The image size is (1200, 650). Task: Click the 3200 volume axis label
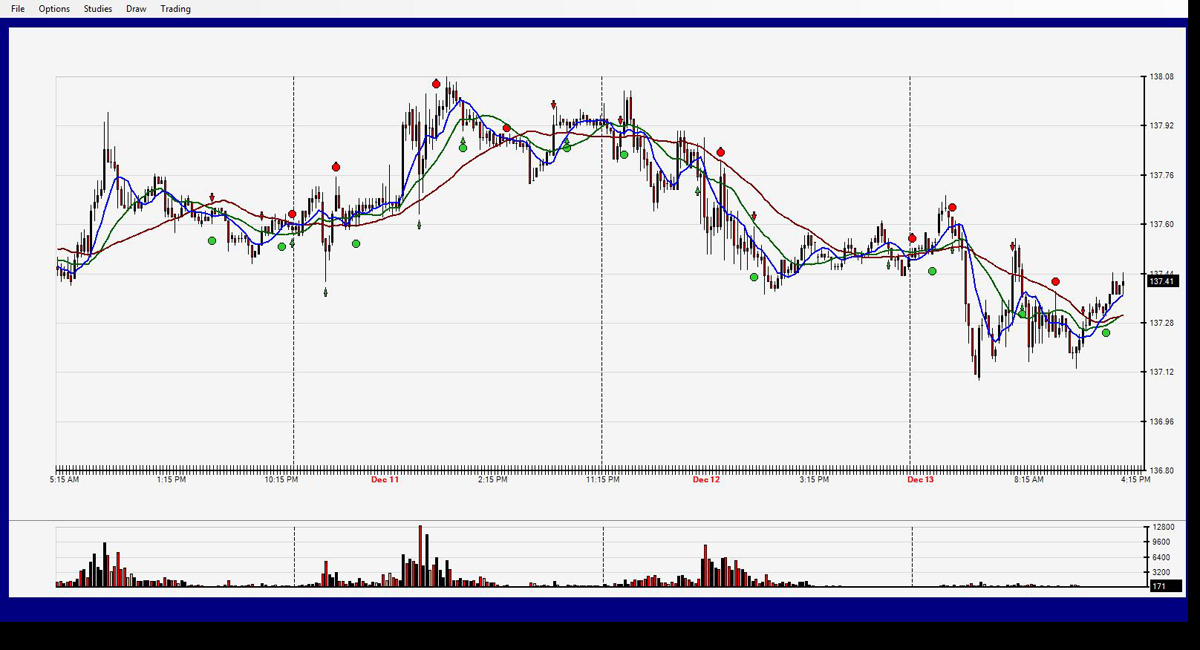point(1159,574)
